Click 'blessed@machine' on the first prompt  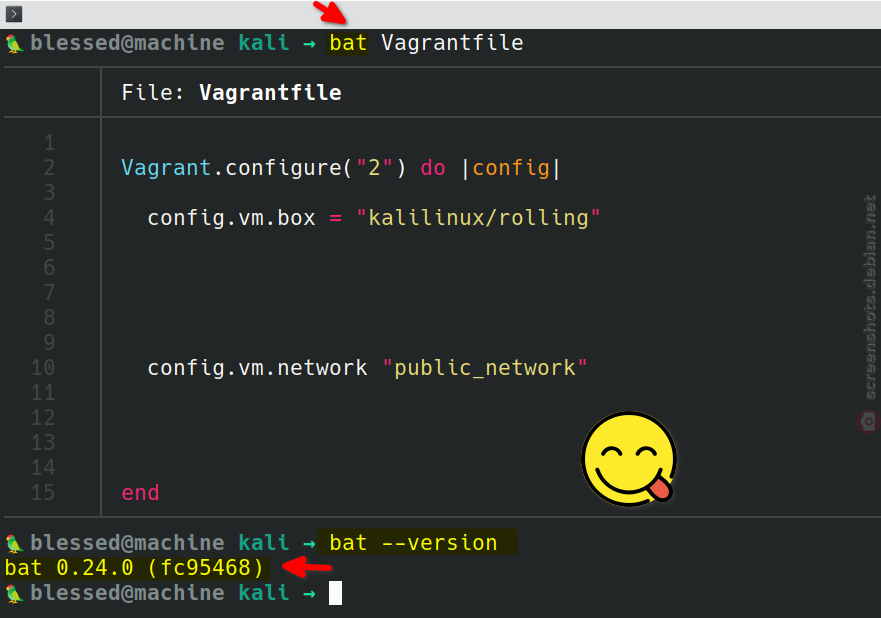point(128,43)
